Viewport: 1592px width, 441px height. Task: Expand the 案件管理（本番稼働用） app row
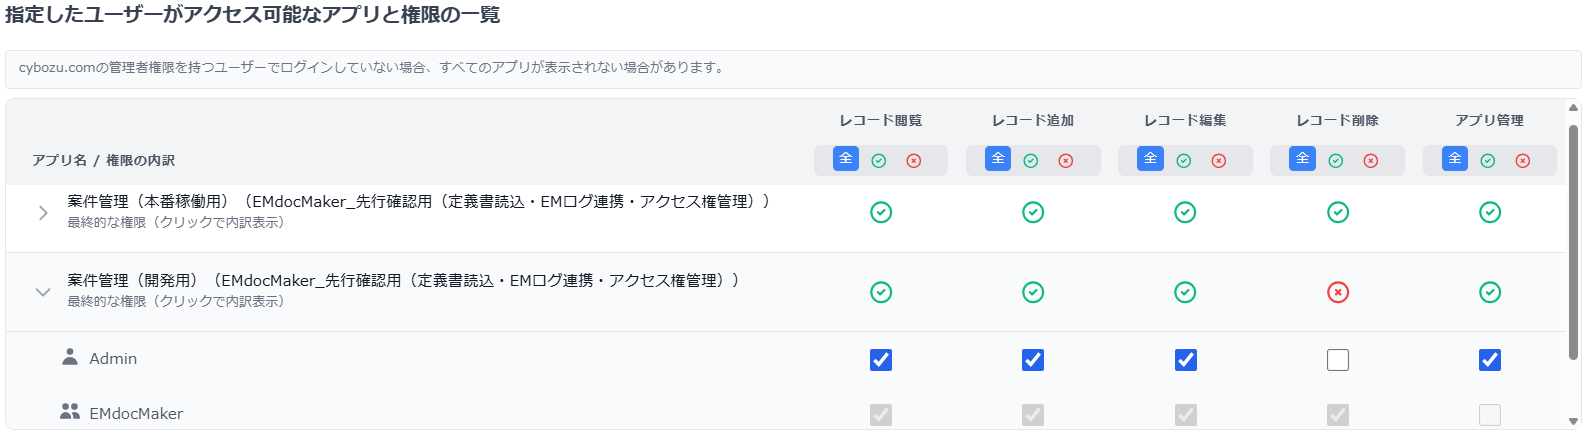tap(43, 213)
